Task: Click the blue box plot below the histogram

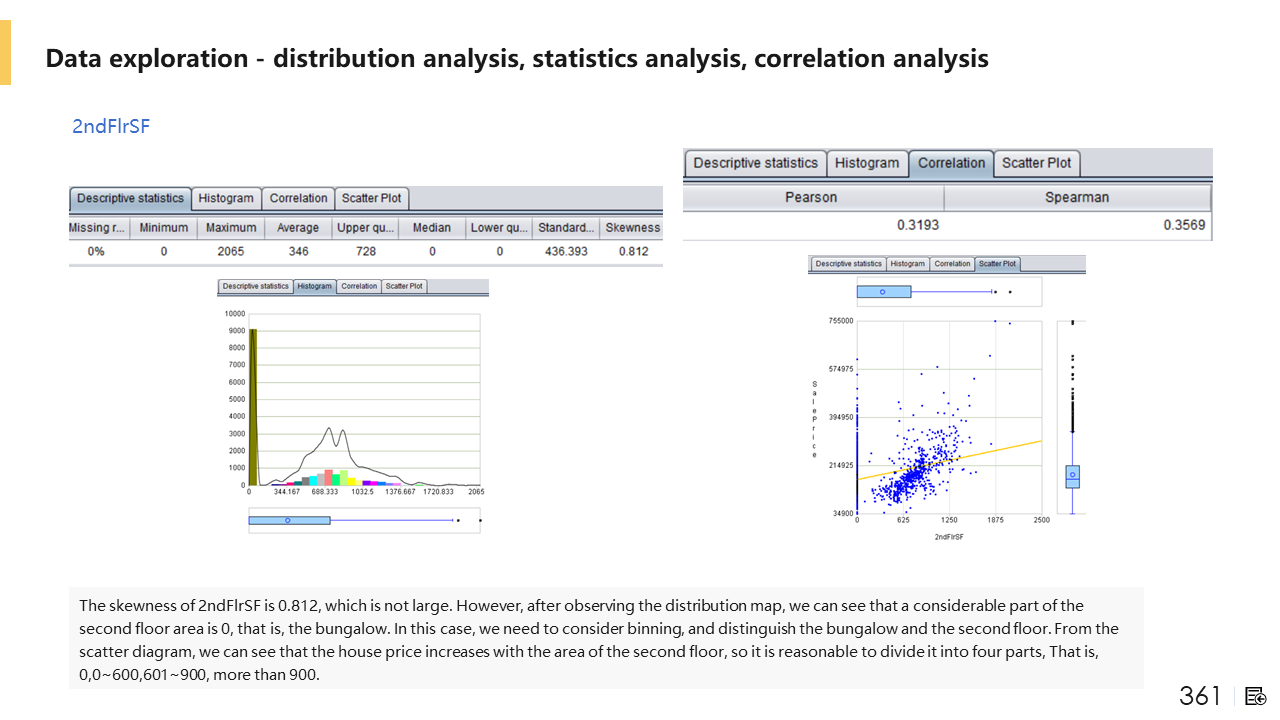Action: 289,520
